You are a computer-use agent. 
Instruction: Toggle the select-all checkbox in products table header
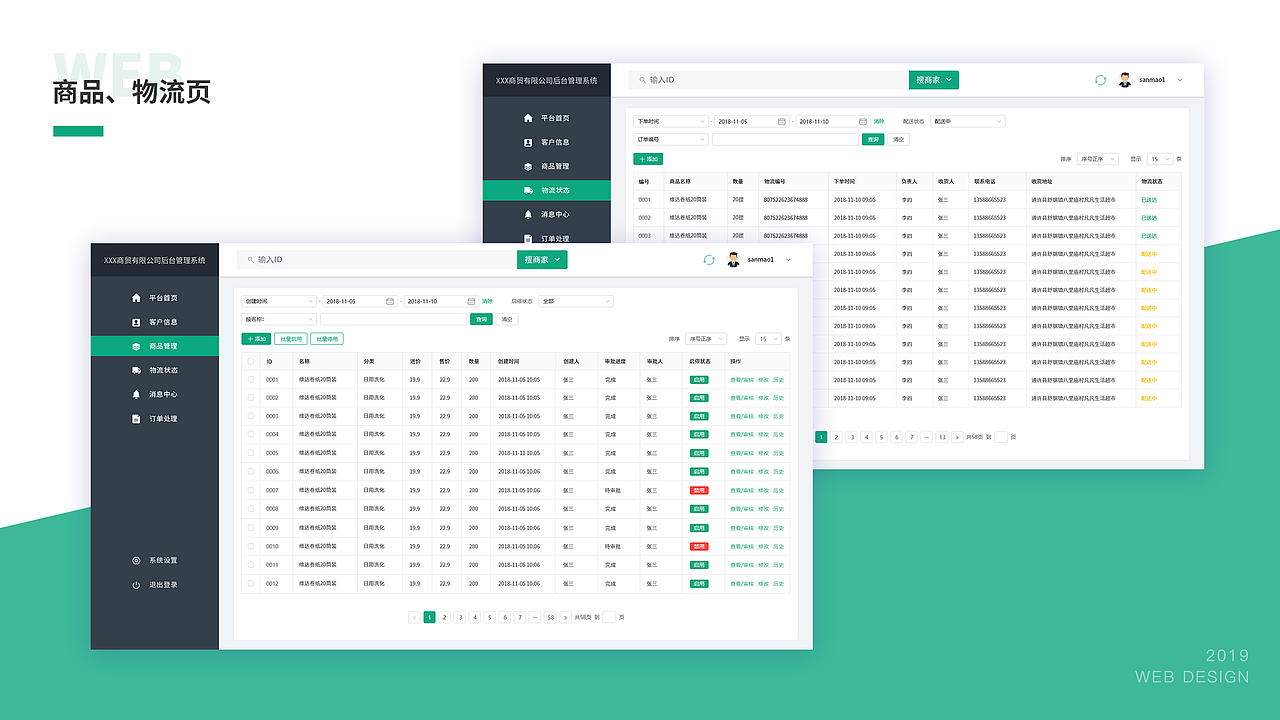(251, 361)
